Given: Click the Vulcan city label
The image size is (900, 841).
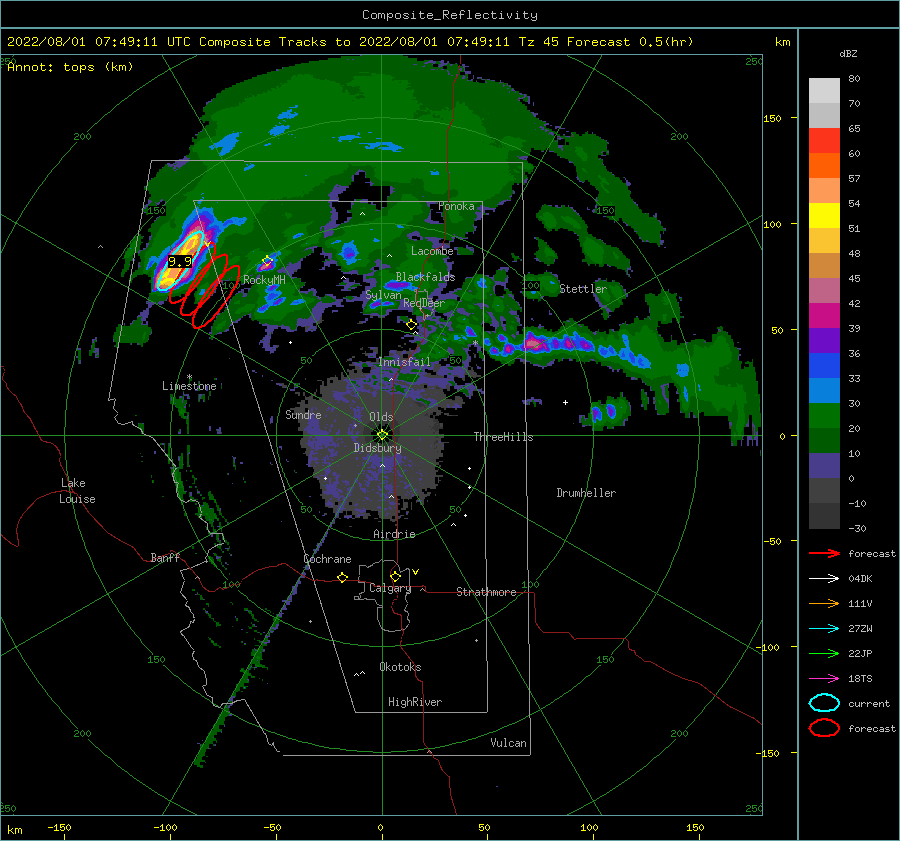Looking at the screenshot, I should pyautogui.click(x=508, y=743).
